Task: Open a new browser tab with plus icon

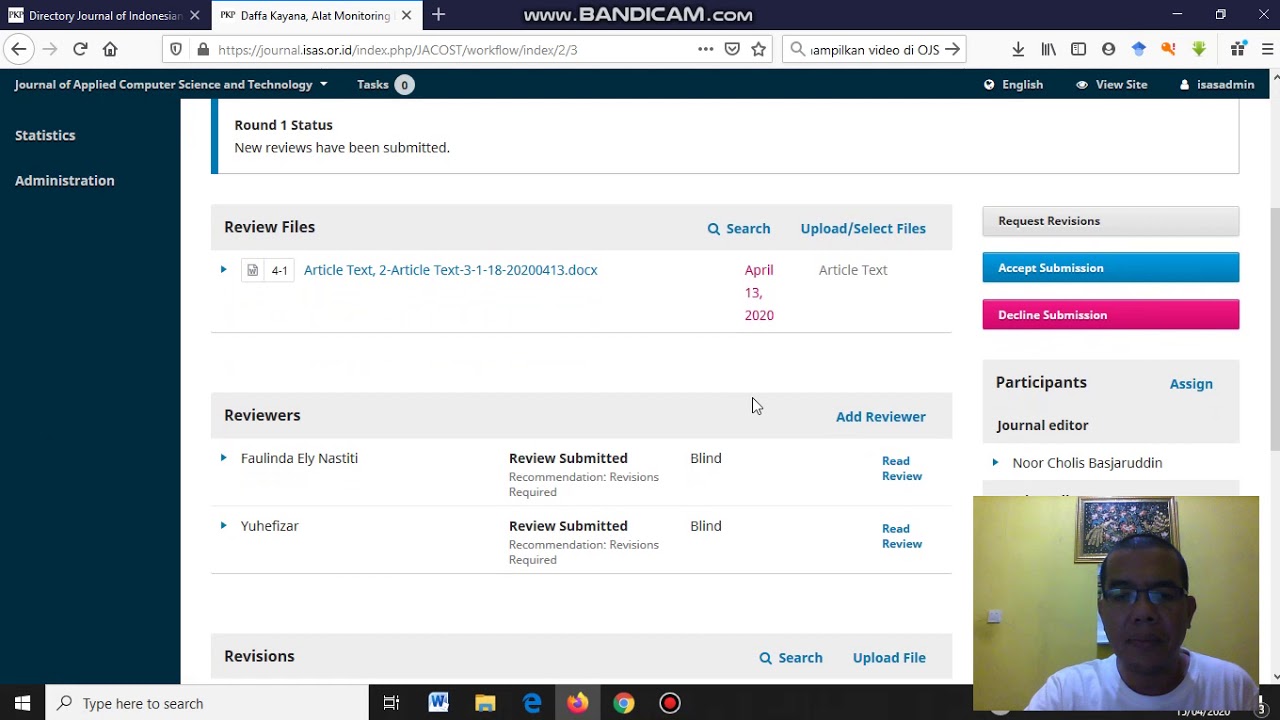Action: coord(438,15)
